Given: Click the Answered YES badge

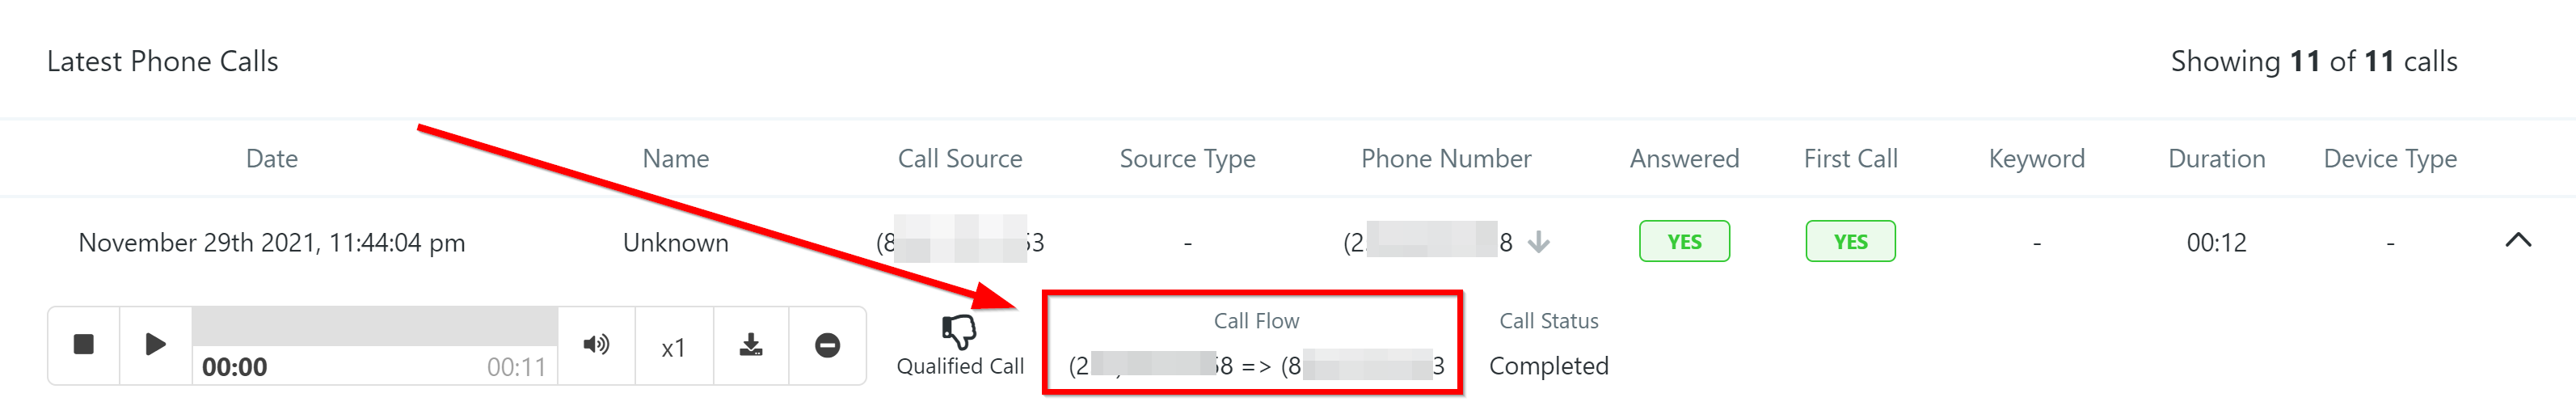Looking at the screenshot, I should click(x=1684, y=241).
